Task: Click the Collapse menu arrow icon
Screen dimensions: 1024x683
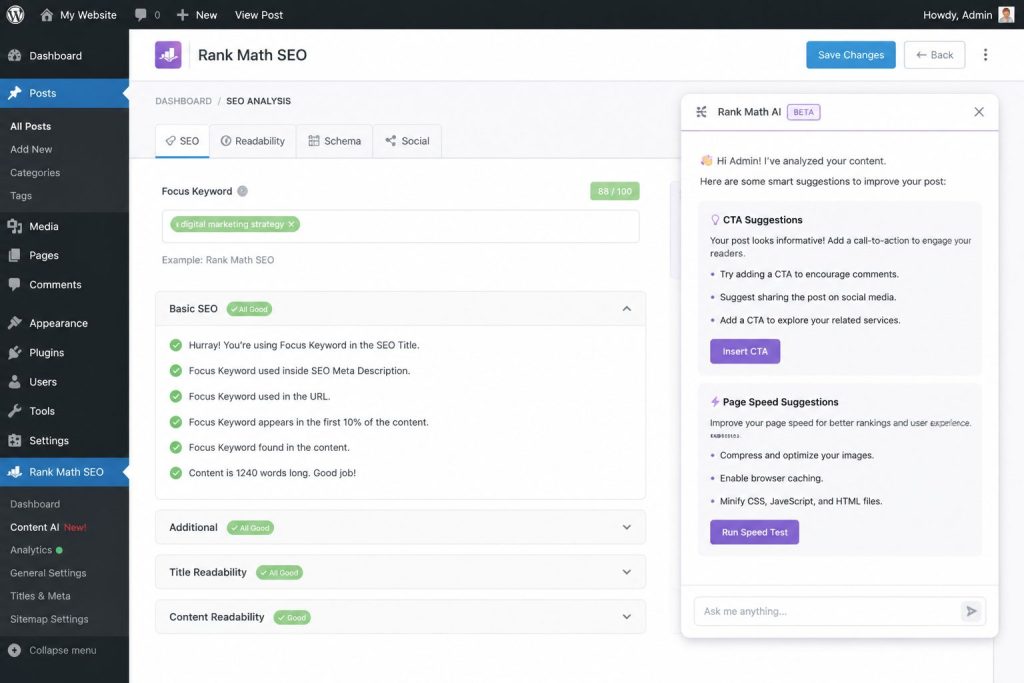Action: [x=14, y=650]
